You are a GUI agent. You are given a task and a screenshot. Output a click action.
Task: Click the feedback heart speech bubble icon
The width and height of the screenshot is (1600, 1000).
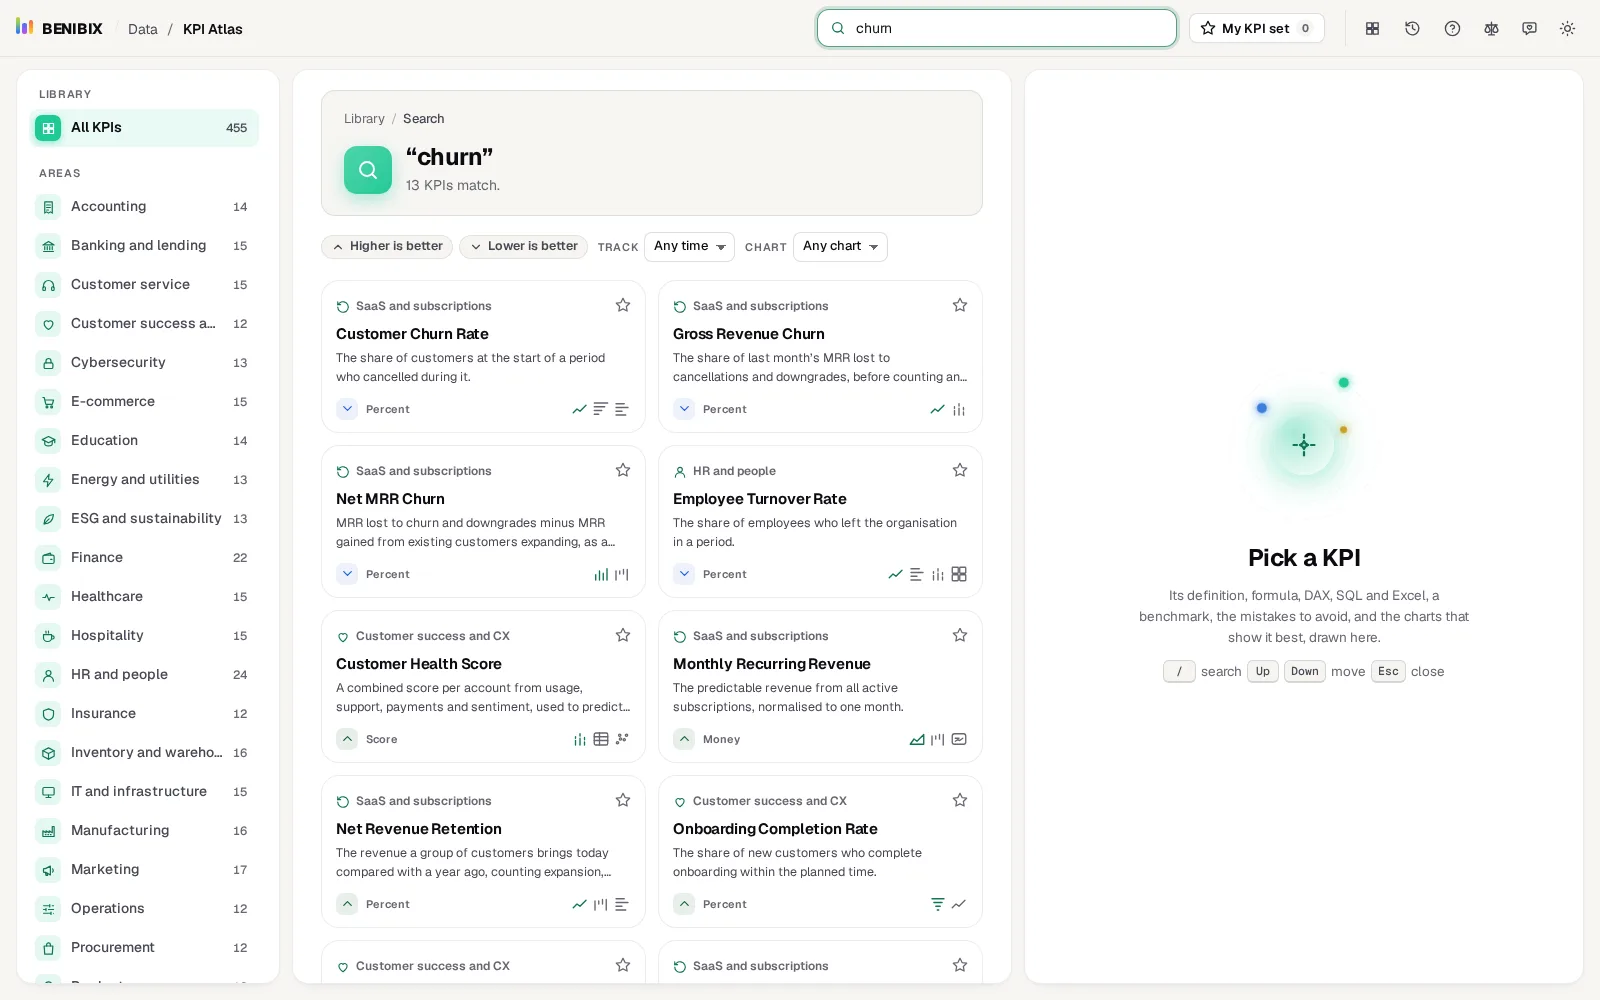coord(1529,29)
